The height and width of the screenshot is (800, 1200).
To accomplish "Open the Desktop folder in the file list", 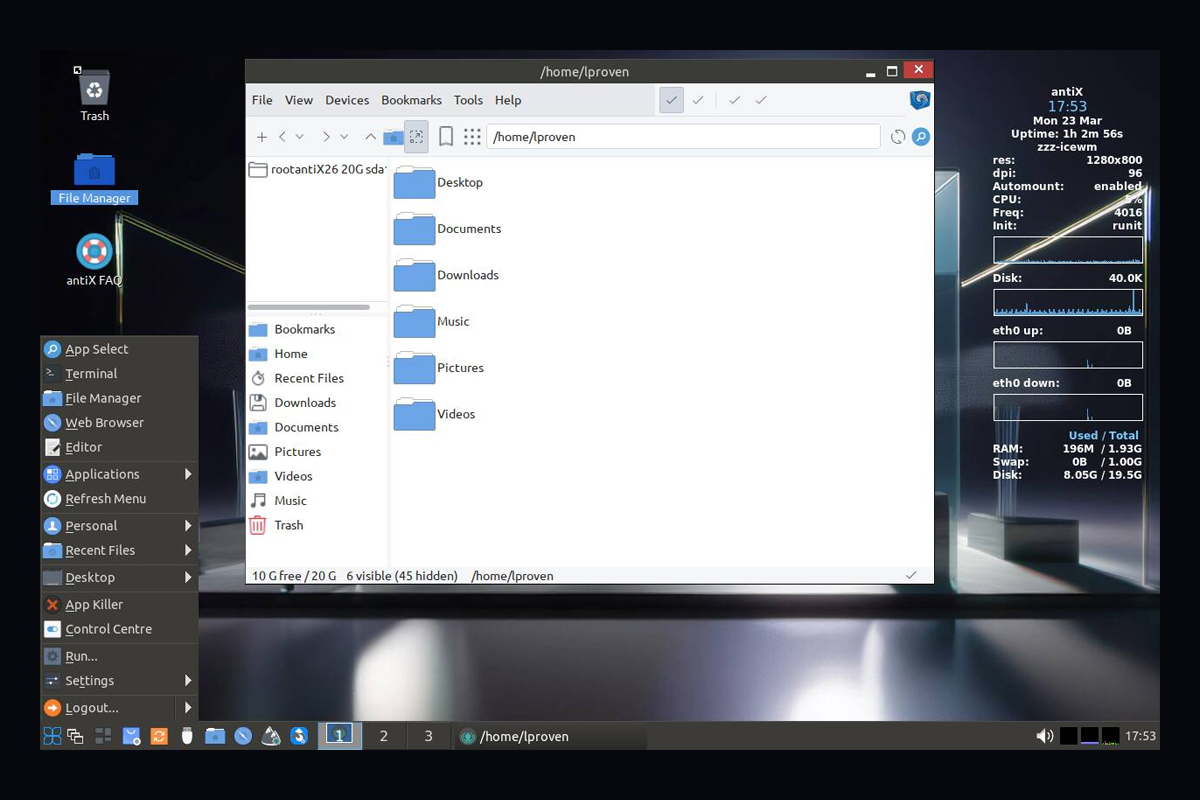I will click(x=438, y=182).
